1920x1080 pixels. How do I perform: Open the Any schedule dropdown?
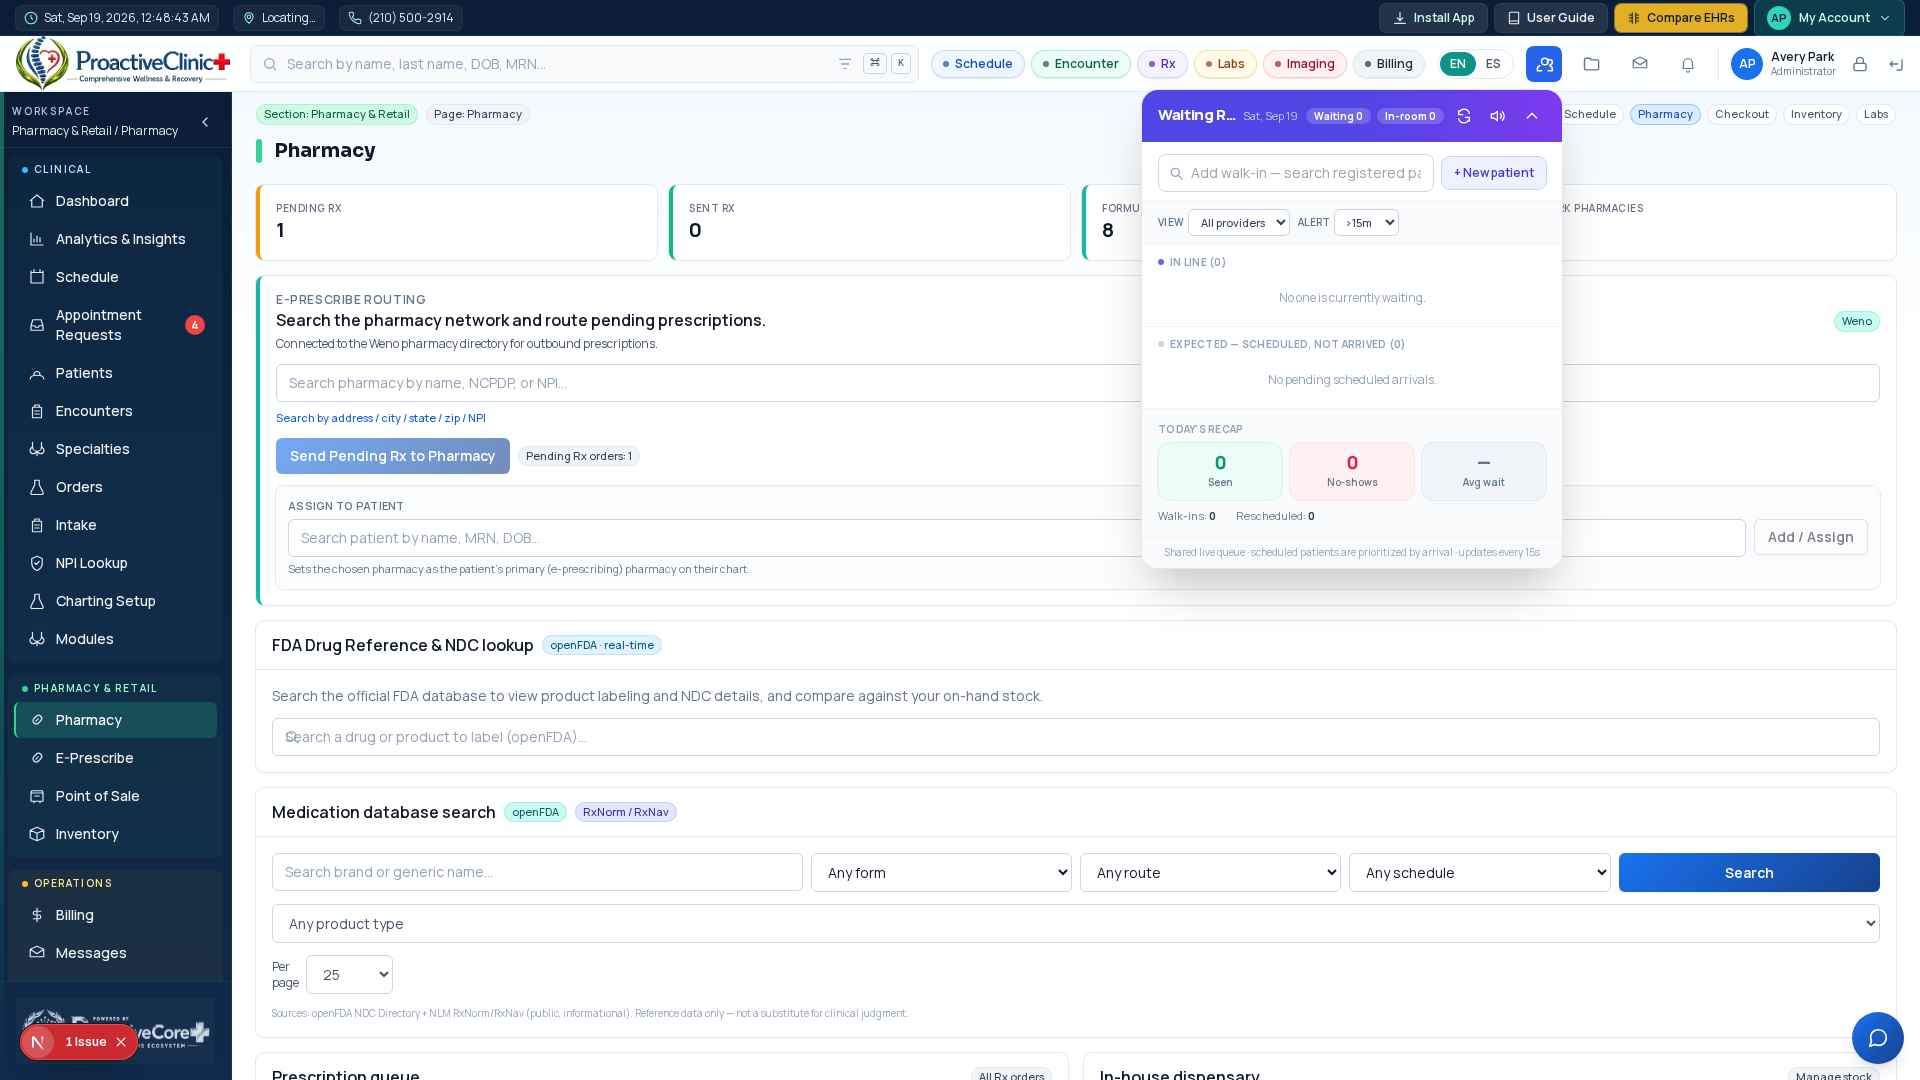(x=1480, y=873)
